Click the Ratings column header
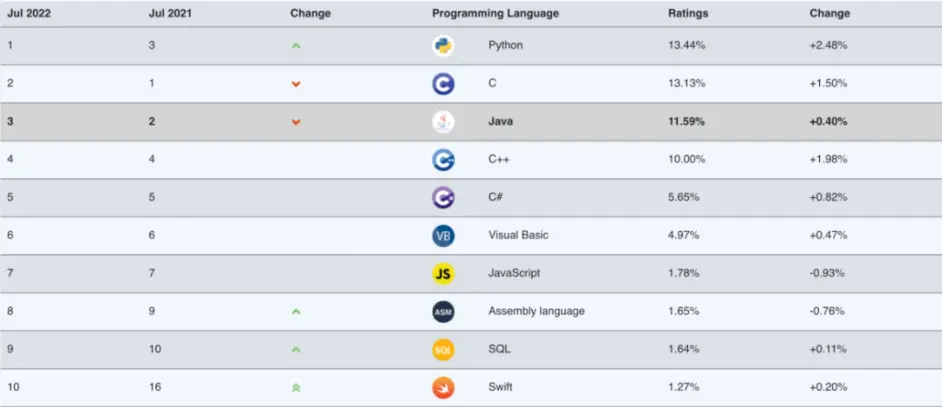 (x=688, y=14)
